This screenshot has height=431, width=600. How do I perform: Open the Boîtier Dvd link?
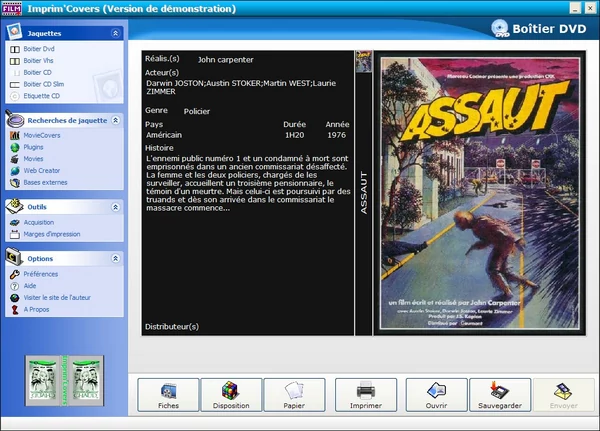tap(39, 49)
